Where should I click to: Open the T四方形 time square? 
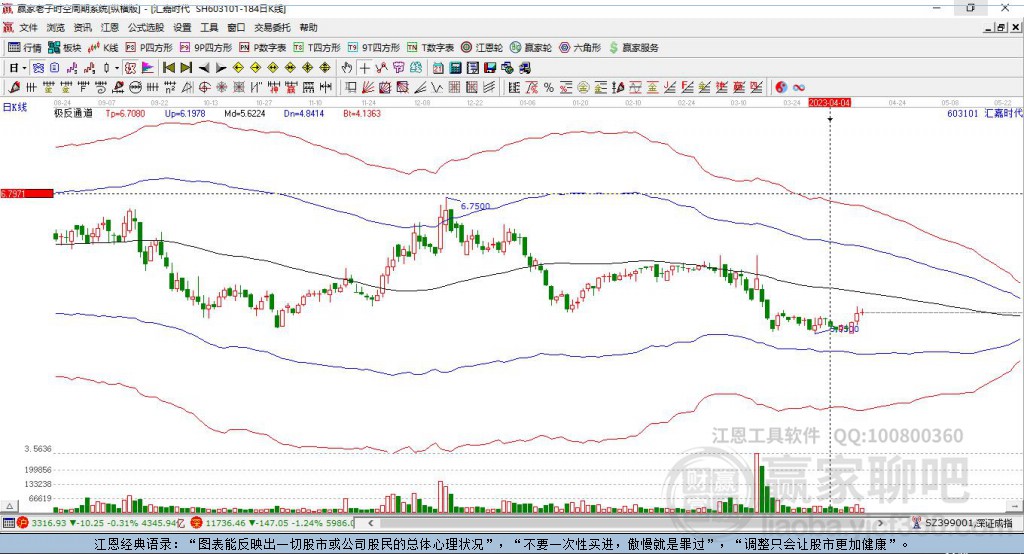click(317, 48)
